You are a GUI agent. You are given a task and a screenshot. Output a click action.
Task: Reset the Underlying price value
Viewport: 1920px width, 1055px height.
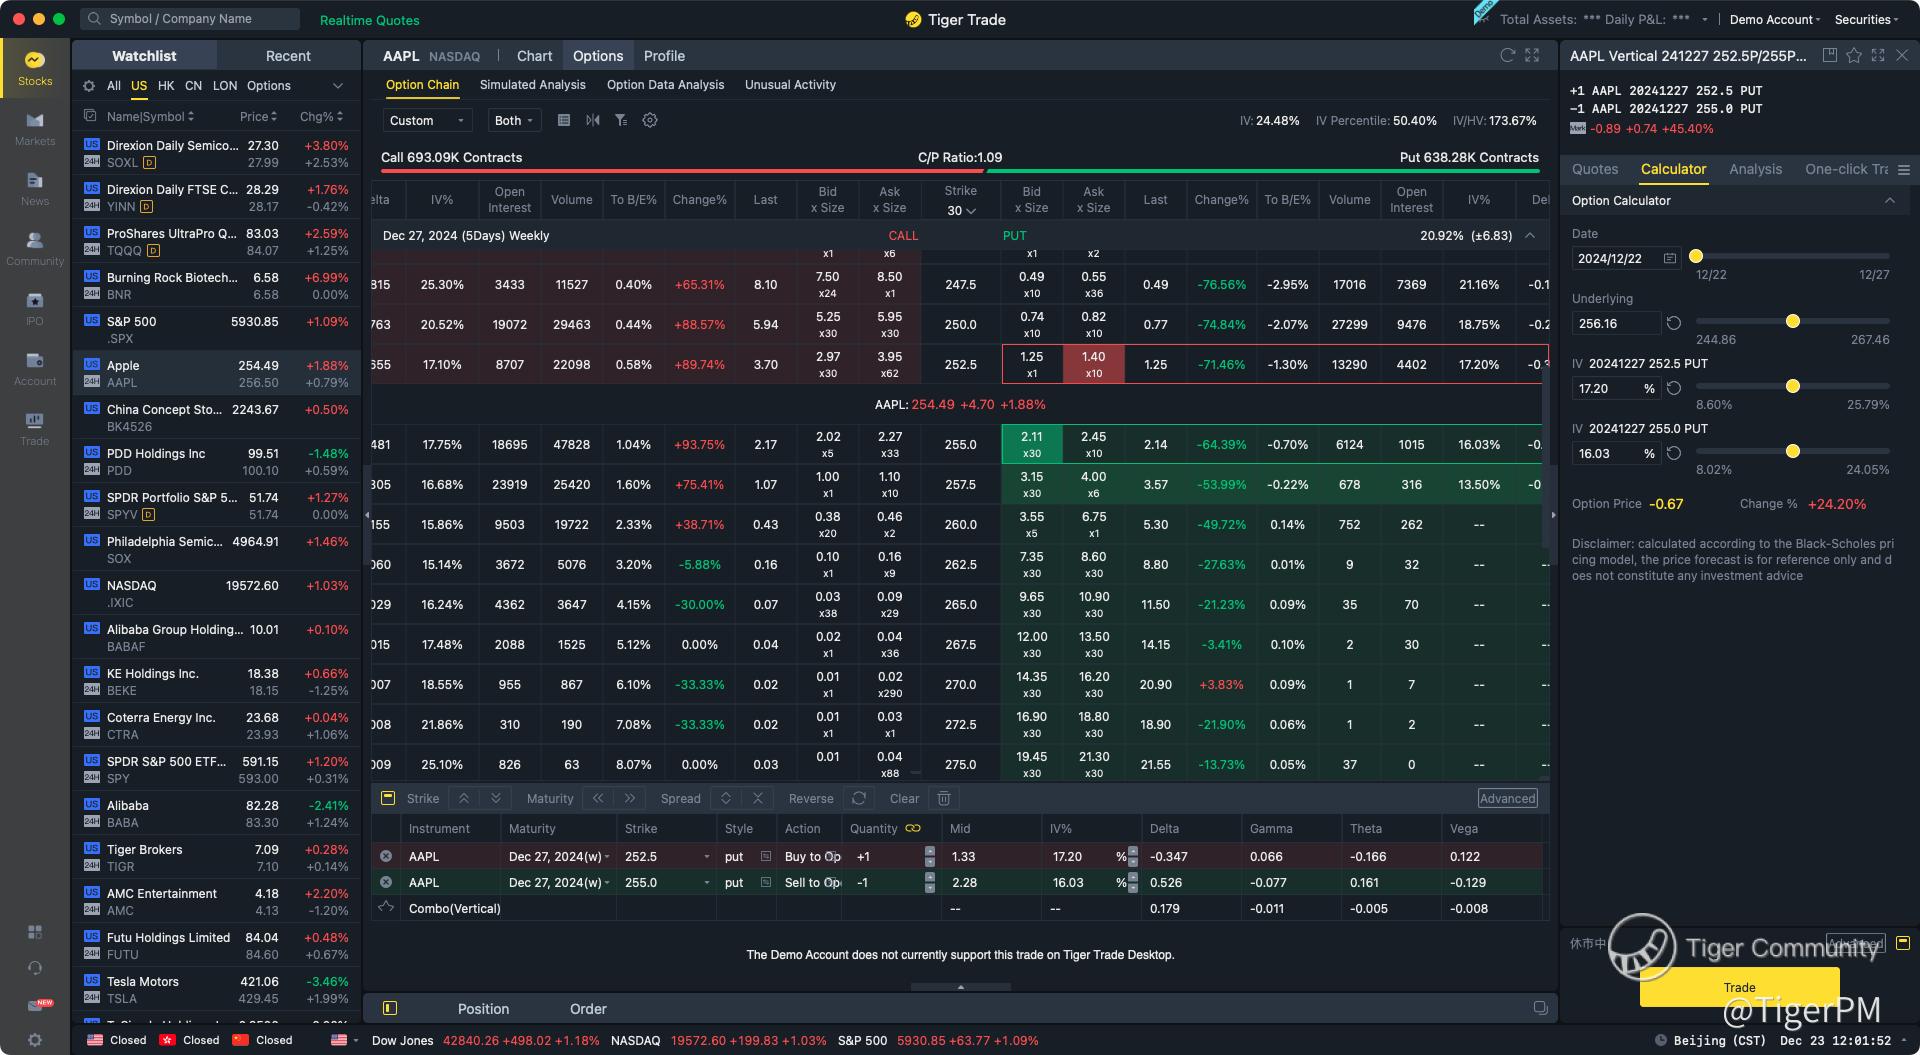point(1673,323)
